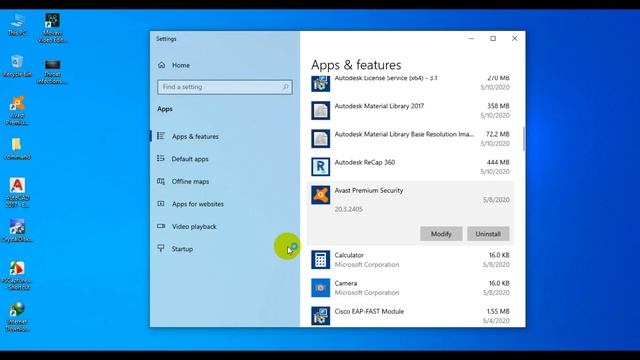Select Autodesk ReCap 360 entry text
Image resolution: width=640 pixels, height=360 pixels.
(365, 162)
